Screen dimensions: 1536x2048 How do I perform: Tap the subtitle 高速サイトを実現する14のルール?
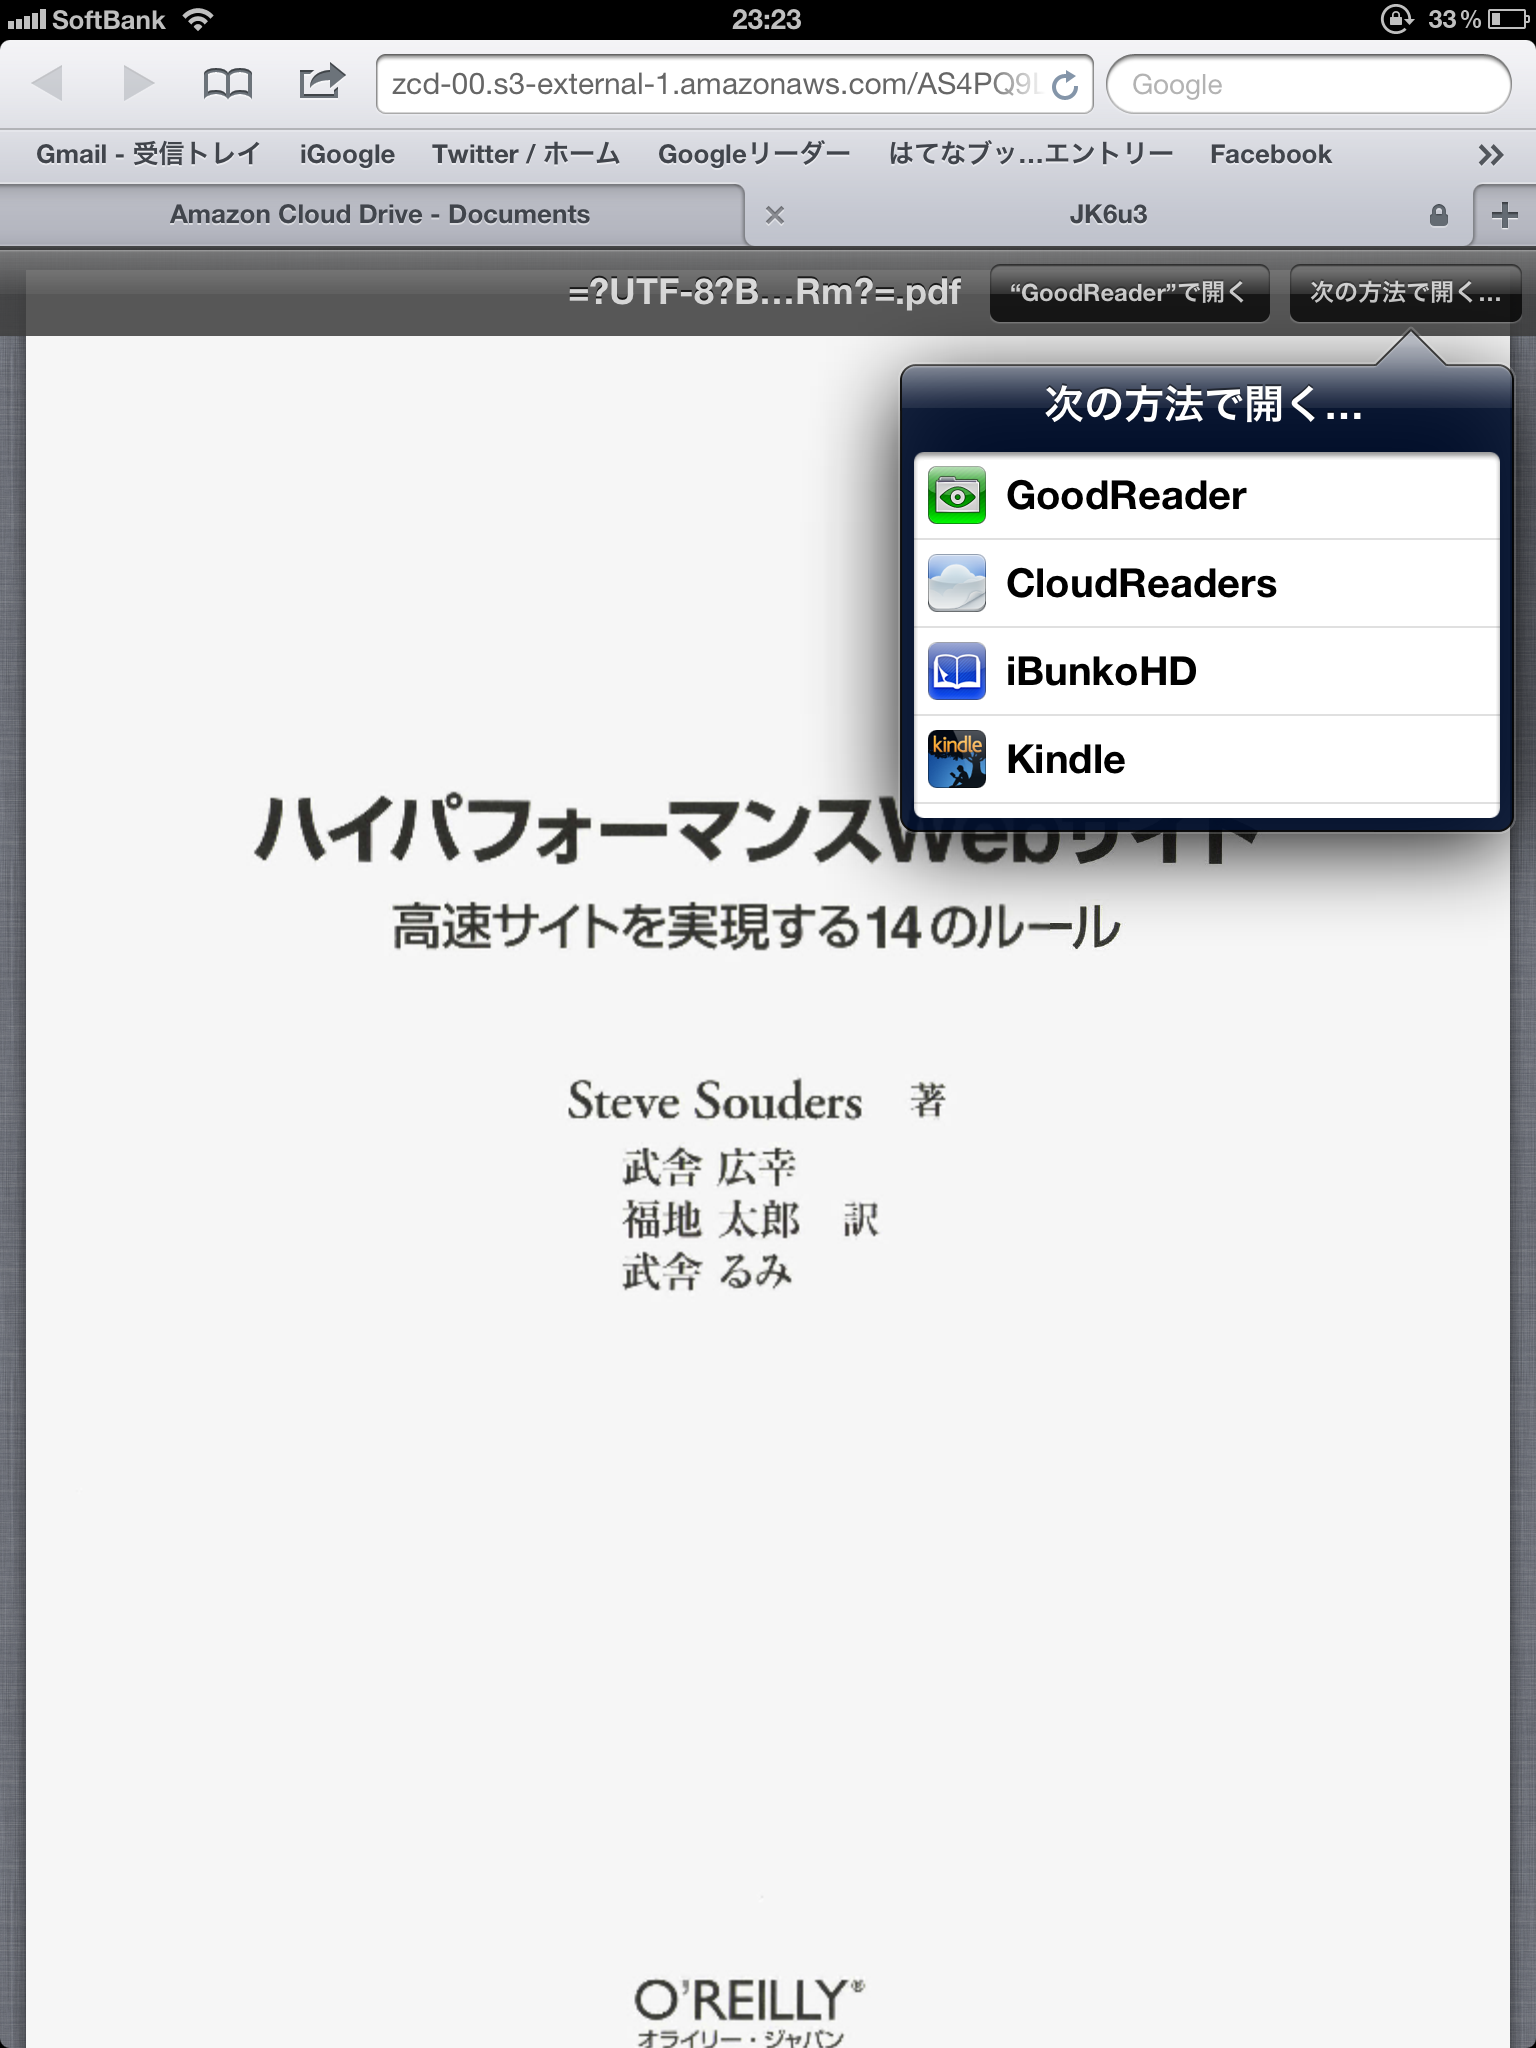tap(757, 926)
